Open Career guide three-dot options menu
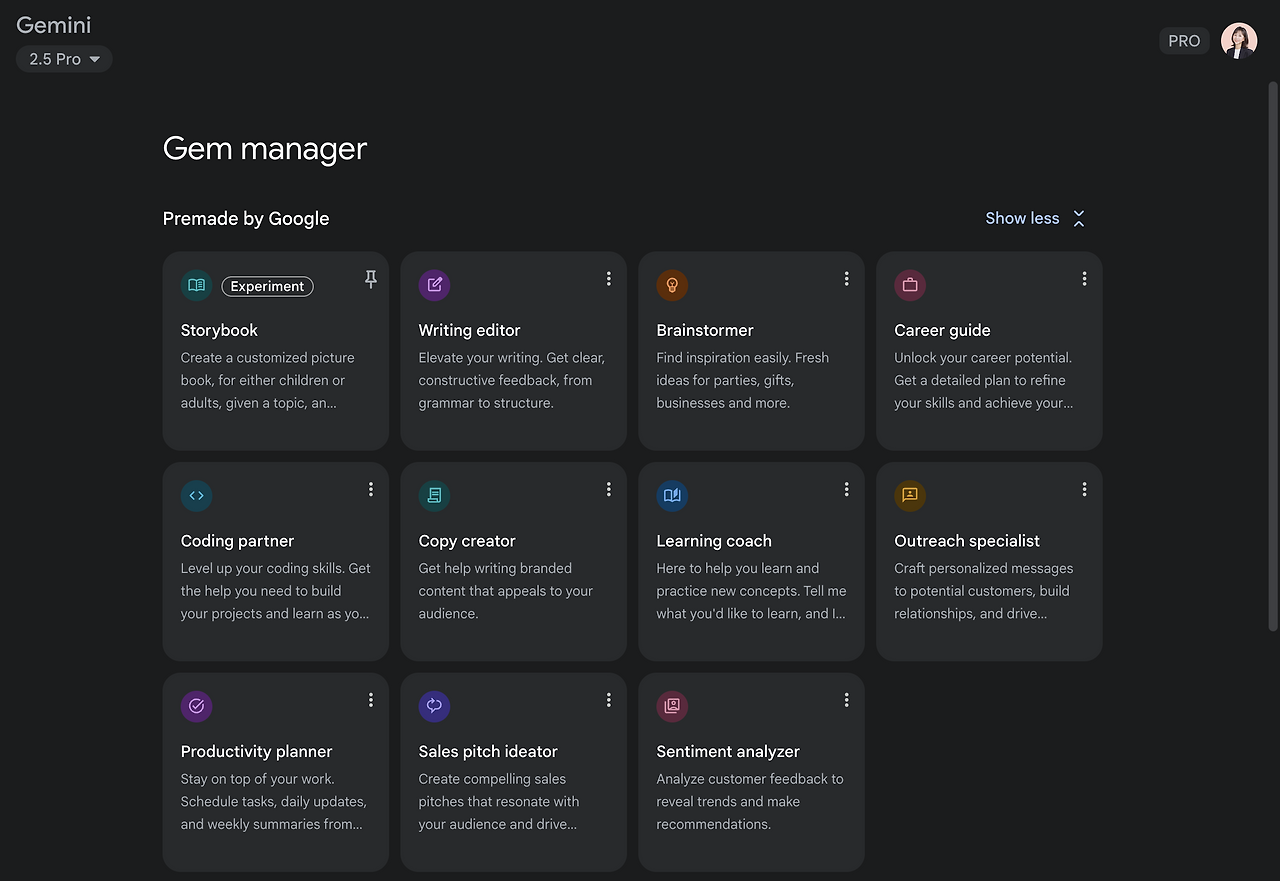 coord(1084,279)
